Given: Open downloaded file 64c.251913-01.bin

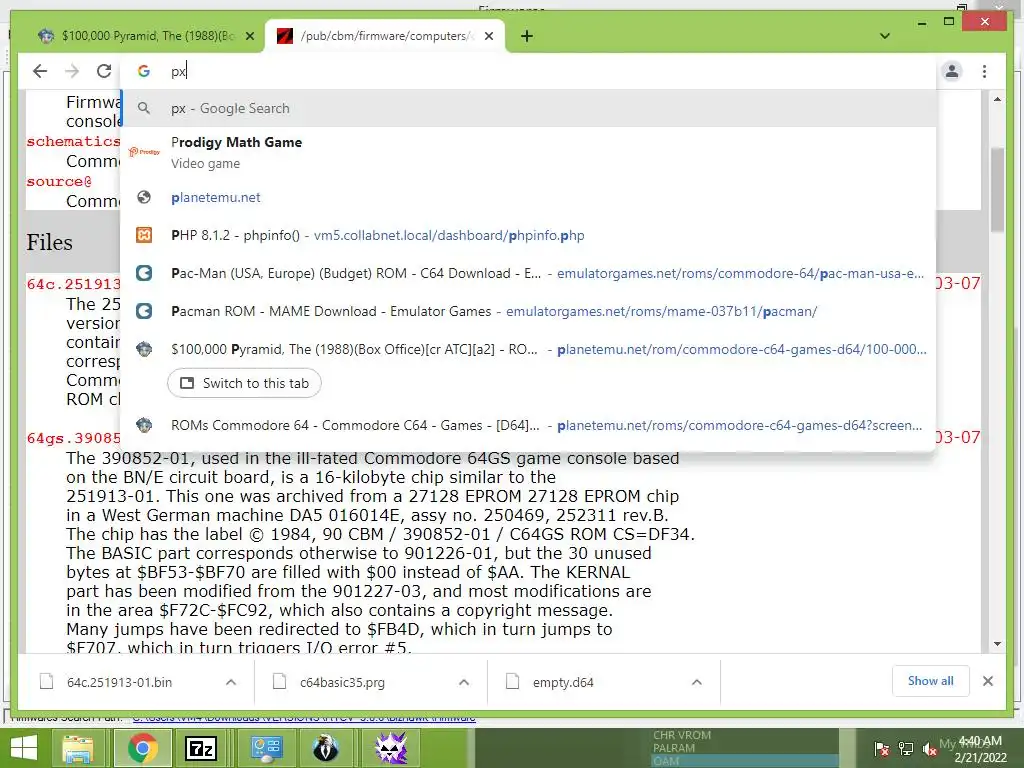Looking at the screenshot, I should [119, 682].
